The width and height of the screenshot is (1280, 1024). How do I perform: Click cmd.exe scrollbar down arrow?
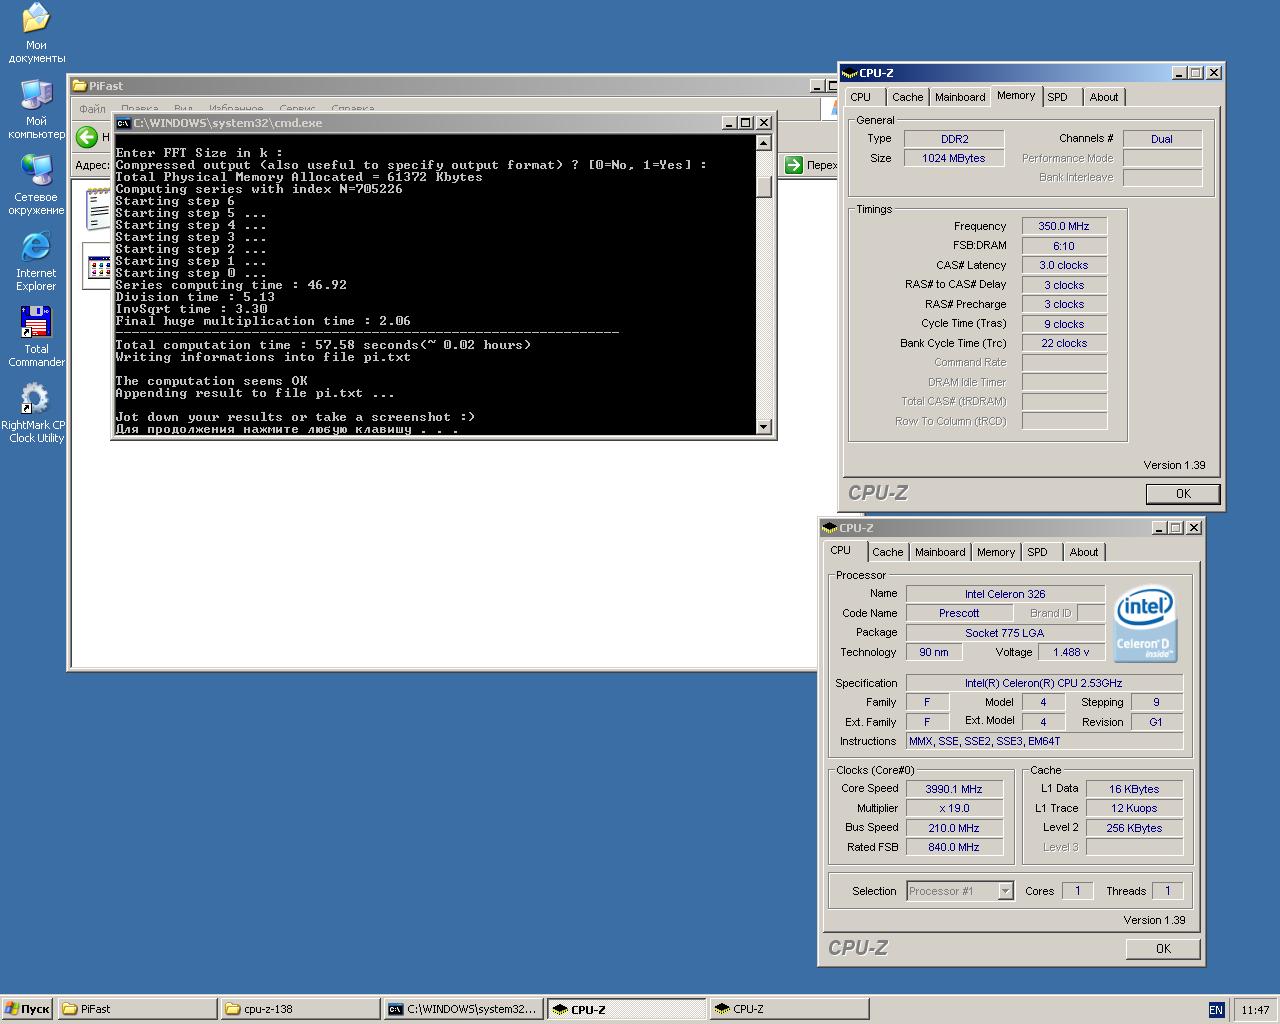pyautogui.click(x=764, y=427)
